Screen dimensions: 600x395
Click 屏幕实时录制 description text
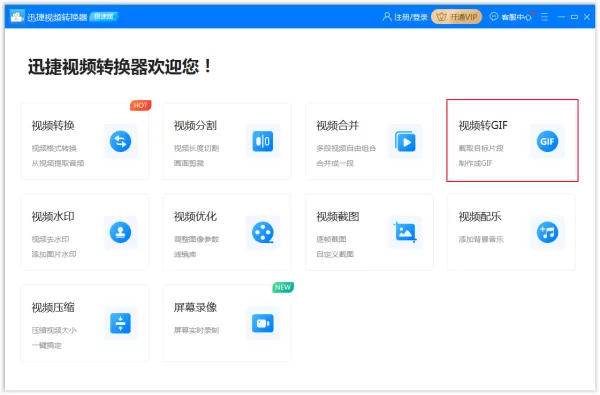[196, 330]
